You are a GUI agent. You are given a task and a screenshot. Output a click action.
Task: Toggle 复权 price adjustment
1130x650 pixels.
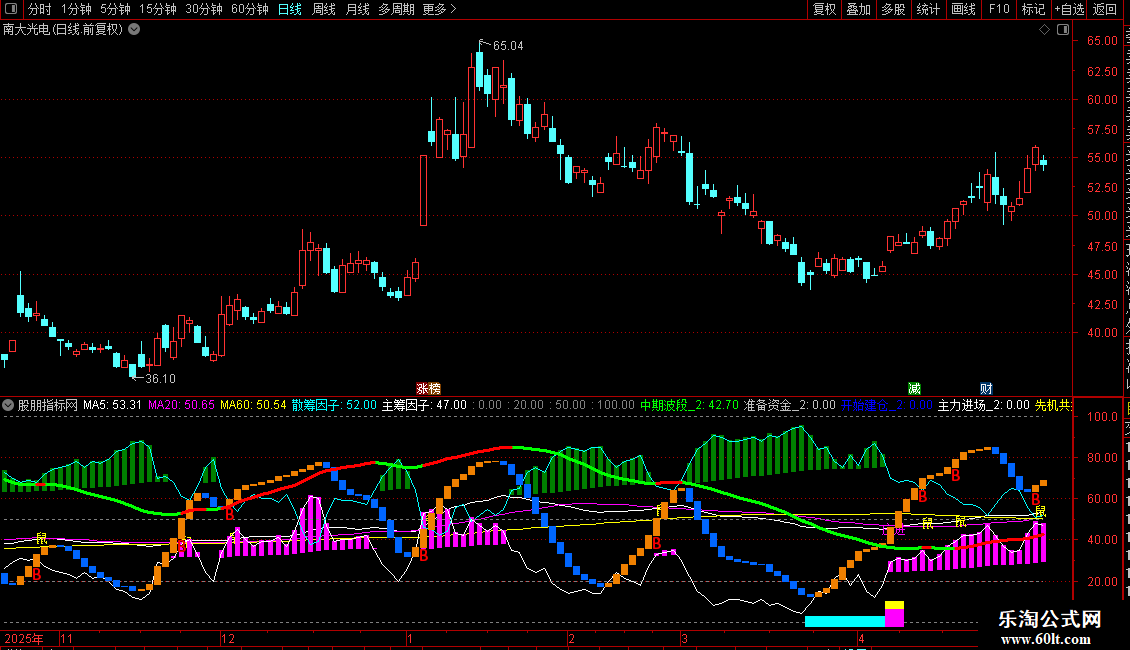pos(824,9)
